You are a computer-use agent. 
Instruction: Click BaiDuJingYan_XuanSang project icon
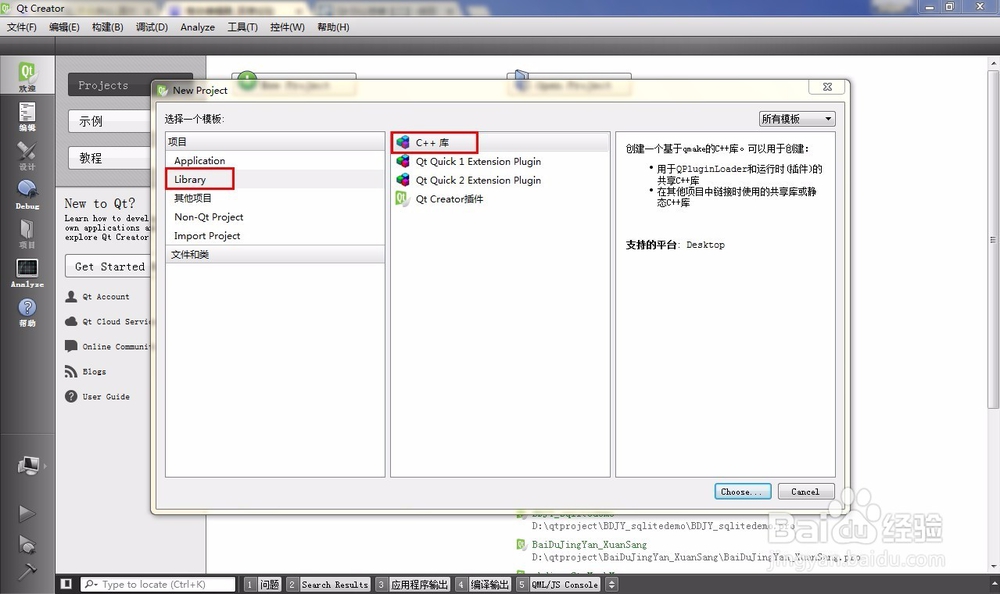pos(522,544)
